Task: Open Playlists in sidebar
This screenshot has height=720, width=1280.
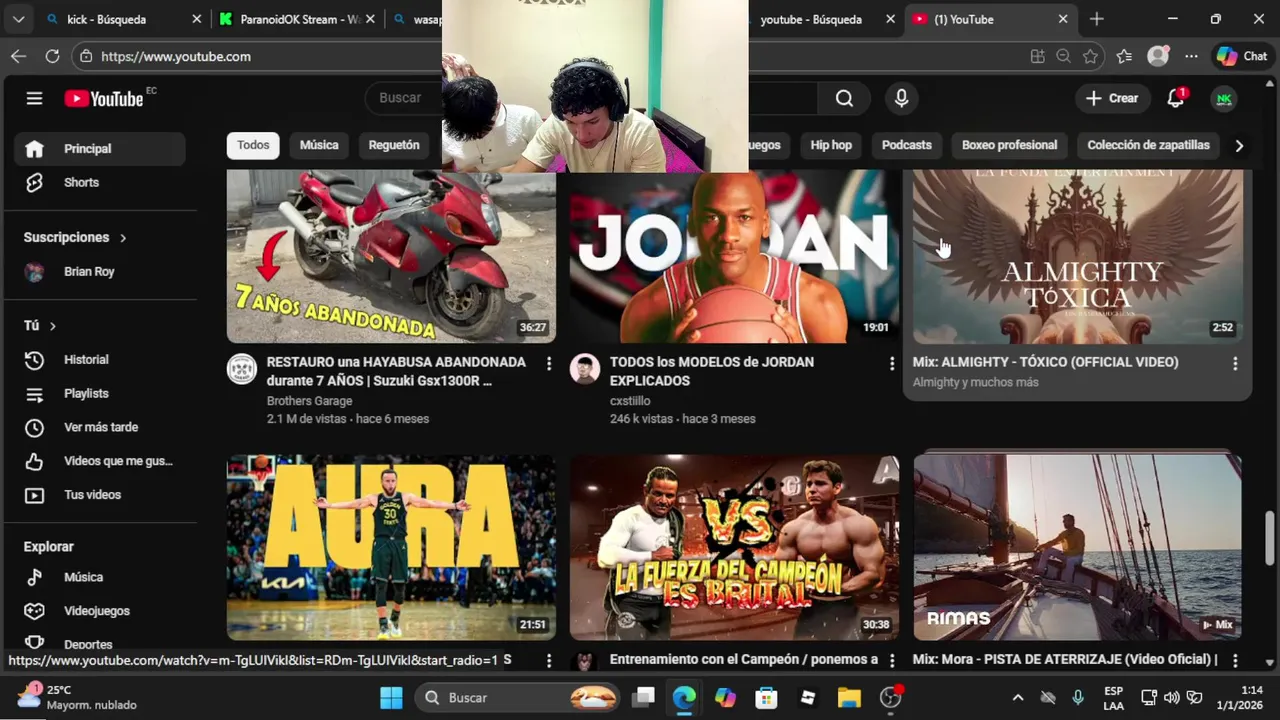Action: (99, 394)
